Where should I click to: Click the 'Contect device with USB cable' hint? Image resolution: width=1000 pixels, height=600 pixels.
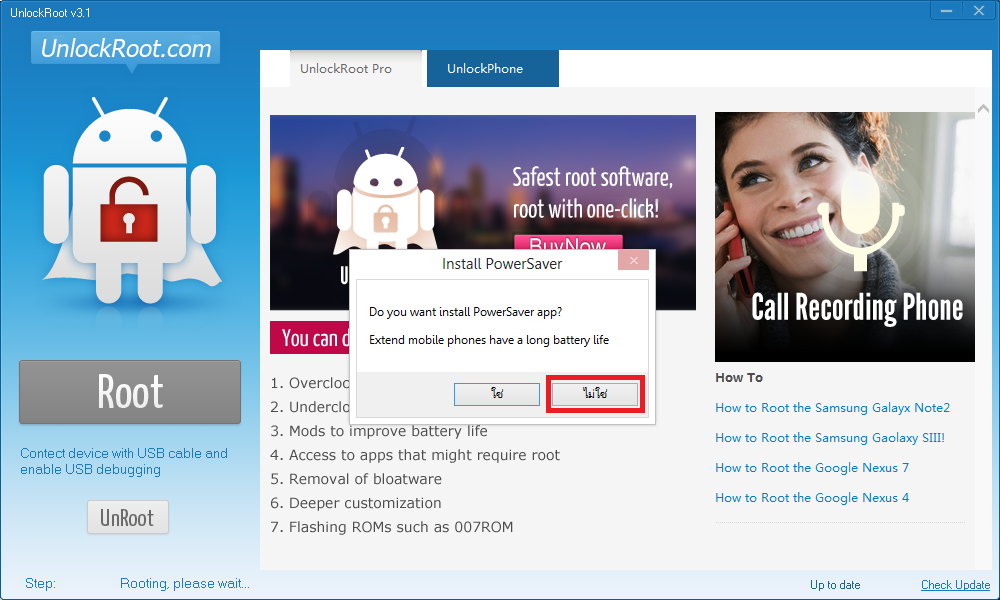(x=124, y=461)
